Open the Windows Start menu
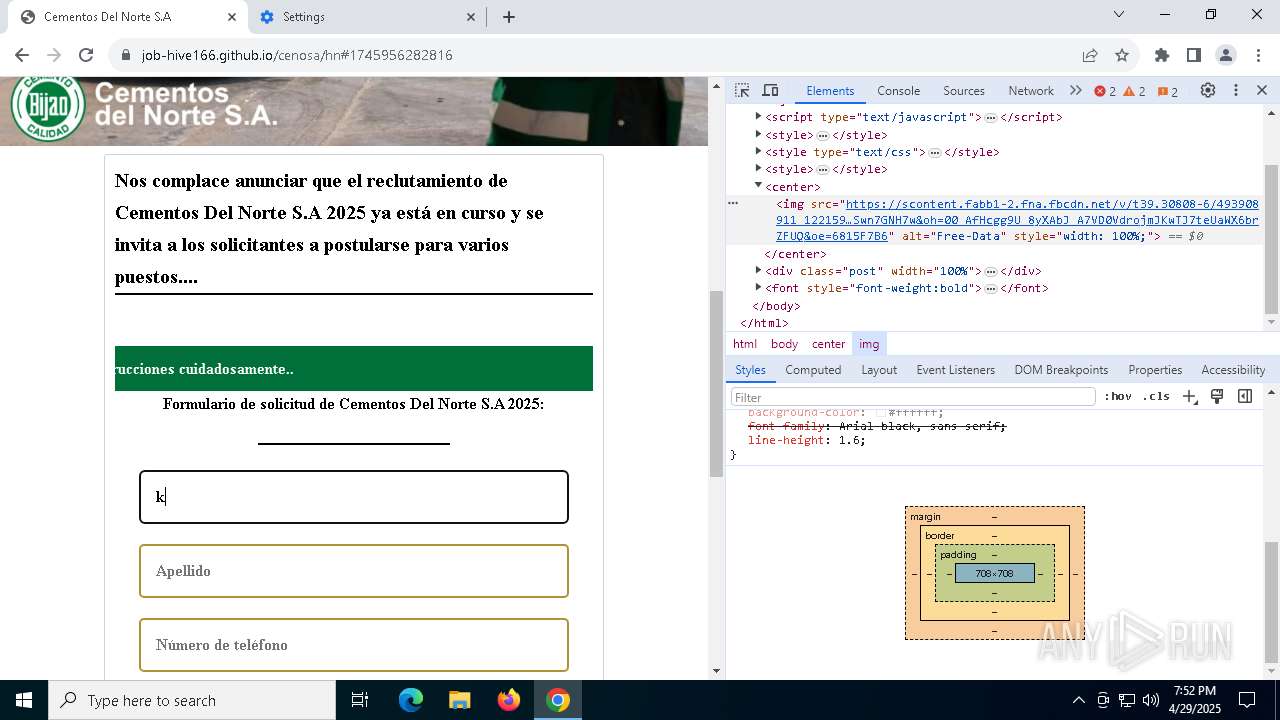This screenshot has height=720, width=1280. (24, 700)
